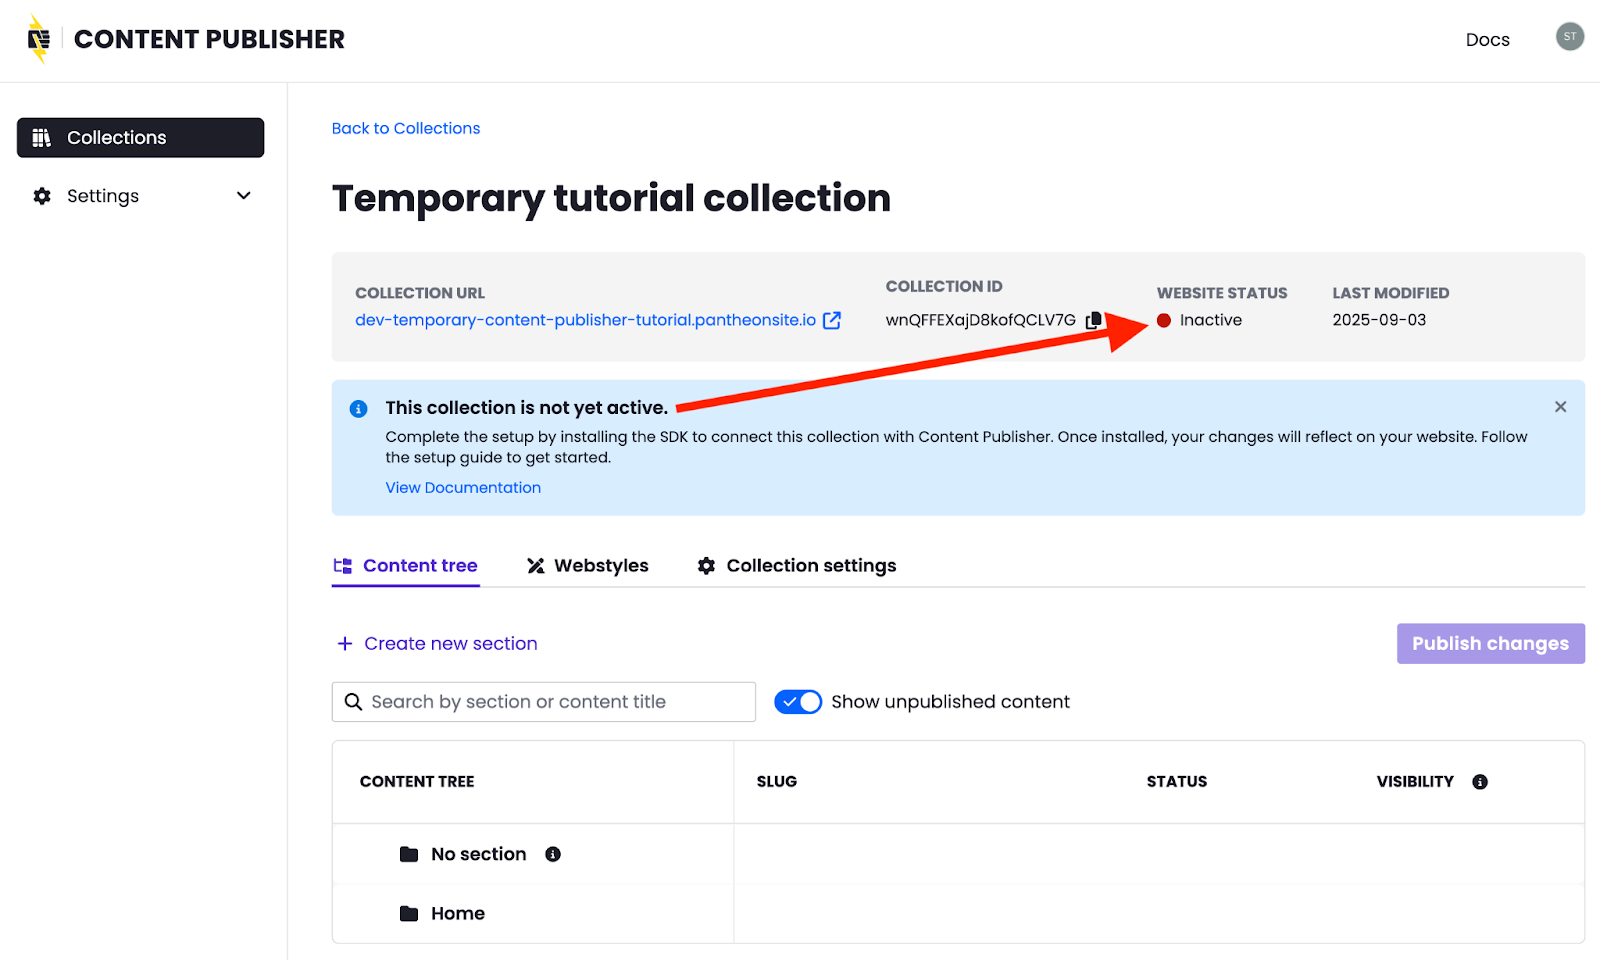Screen dimensions: 1600x960
Task: Focus the section or content title search field
Action: coord(544,702)
